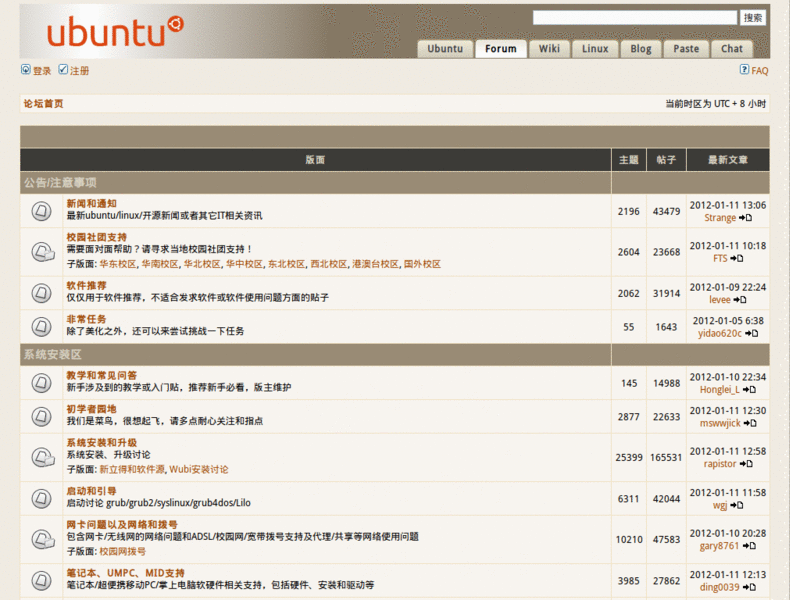This screenshot has height=600, width=800.
Task: Click forum status icon for 启动和引导
Action: [x=41, y=498]
